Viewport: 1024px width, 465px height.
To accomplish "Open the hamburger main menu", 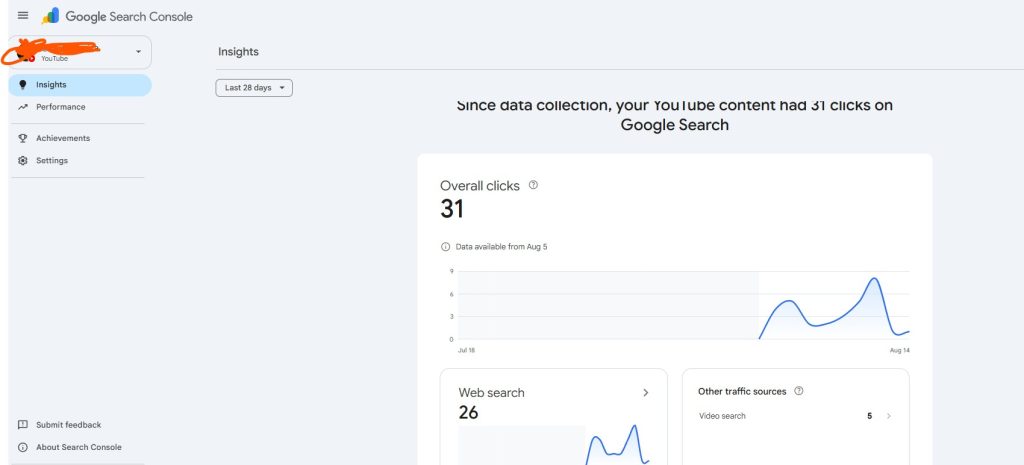I will 23,16.
